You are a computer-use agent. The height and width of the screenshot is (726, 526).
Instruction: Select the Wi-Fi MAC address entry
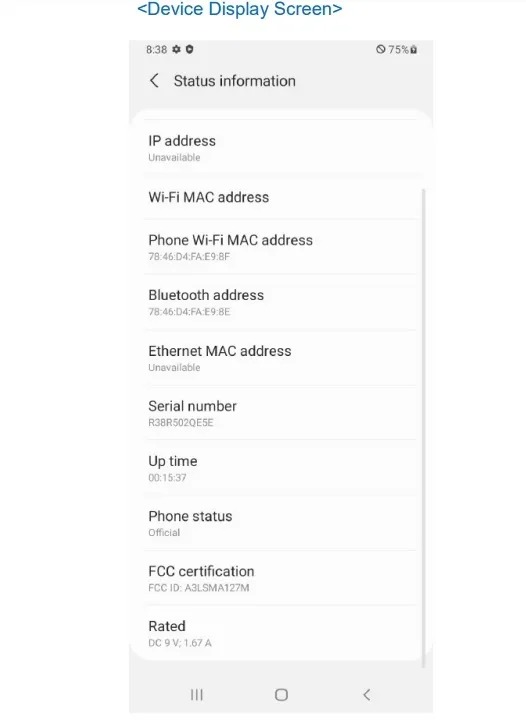280,197
